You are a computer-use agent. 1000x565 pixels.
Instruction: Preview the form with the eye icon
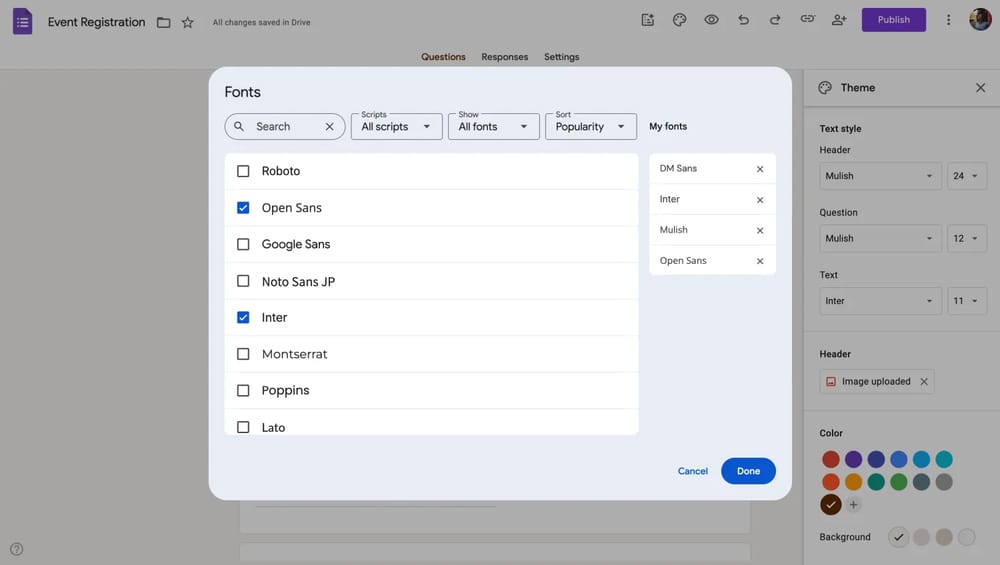click(711, 20)
